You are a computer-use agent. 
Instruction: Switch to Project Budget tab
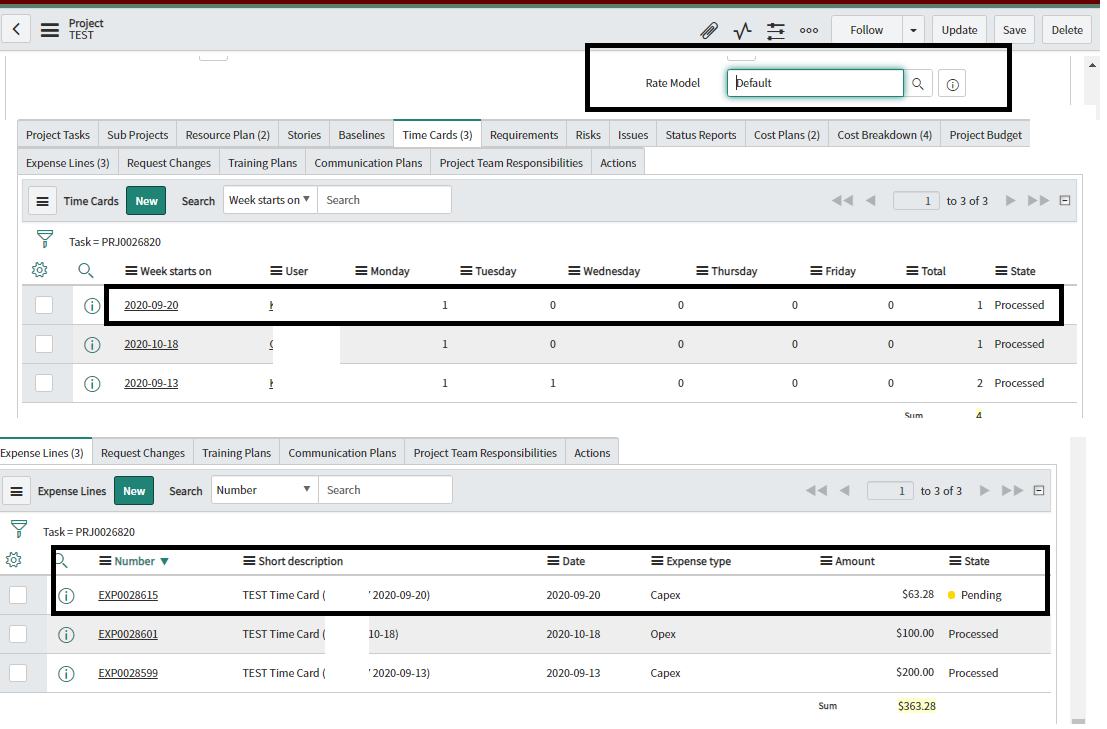coord(985,135)
